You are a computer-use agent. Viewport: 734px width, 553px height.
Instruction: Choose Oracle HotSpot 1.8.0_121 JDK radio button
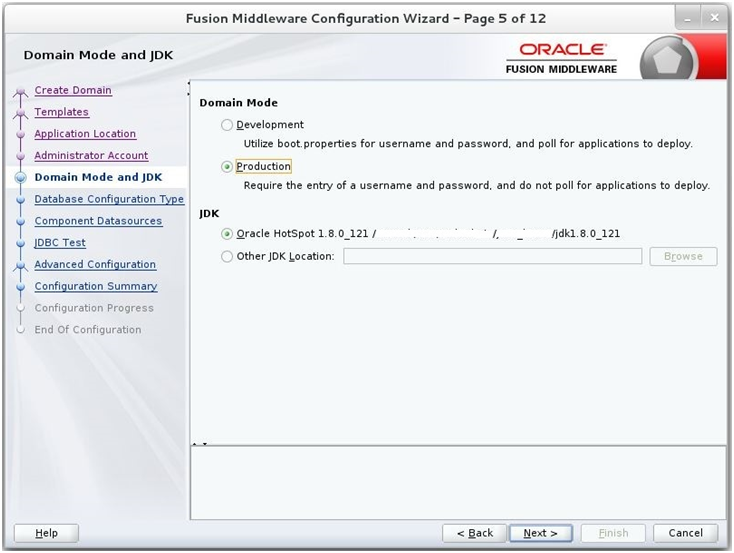point(227,234)
